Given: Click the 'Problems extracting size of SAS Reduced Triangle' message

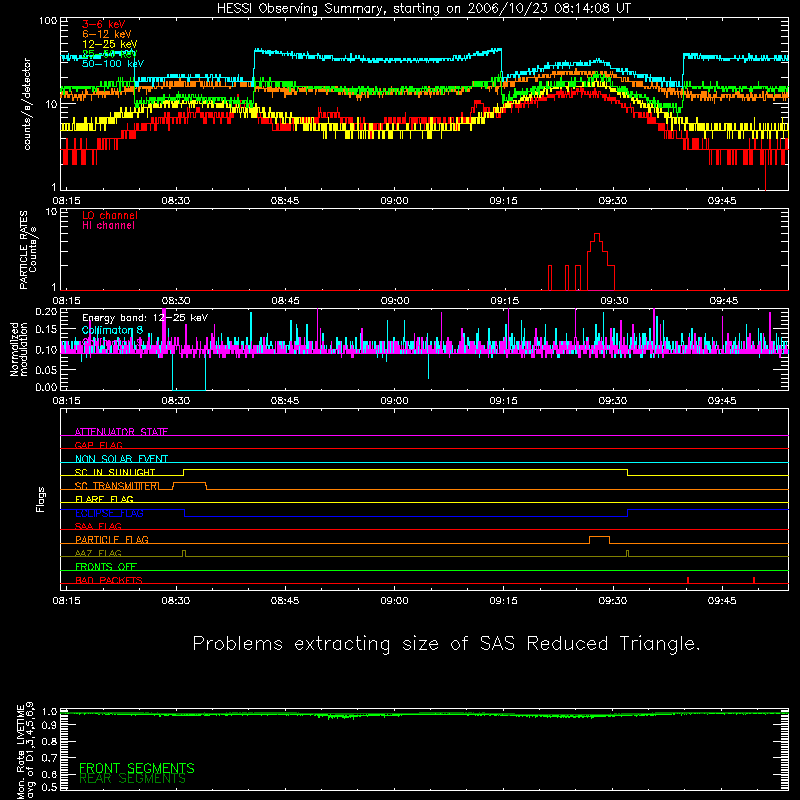Looking at the screenshot, I should point(446,644).
